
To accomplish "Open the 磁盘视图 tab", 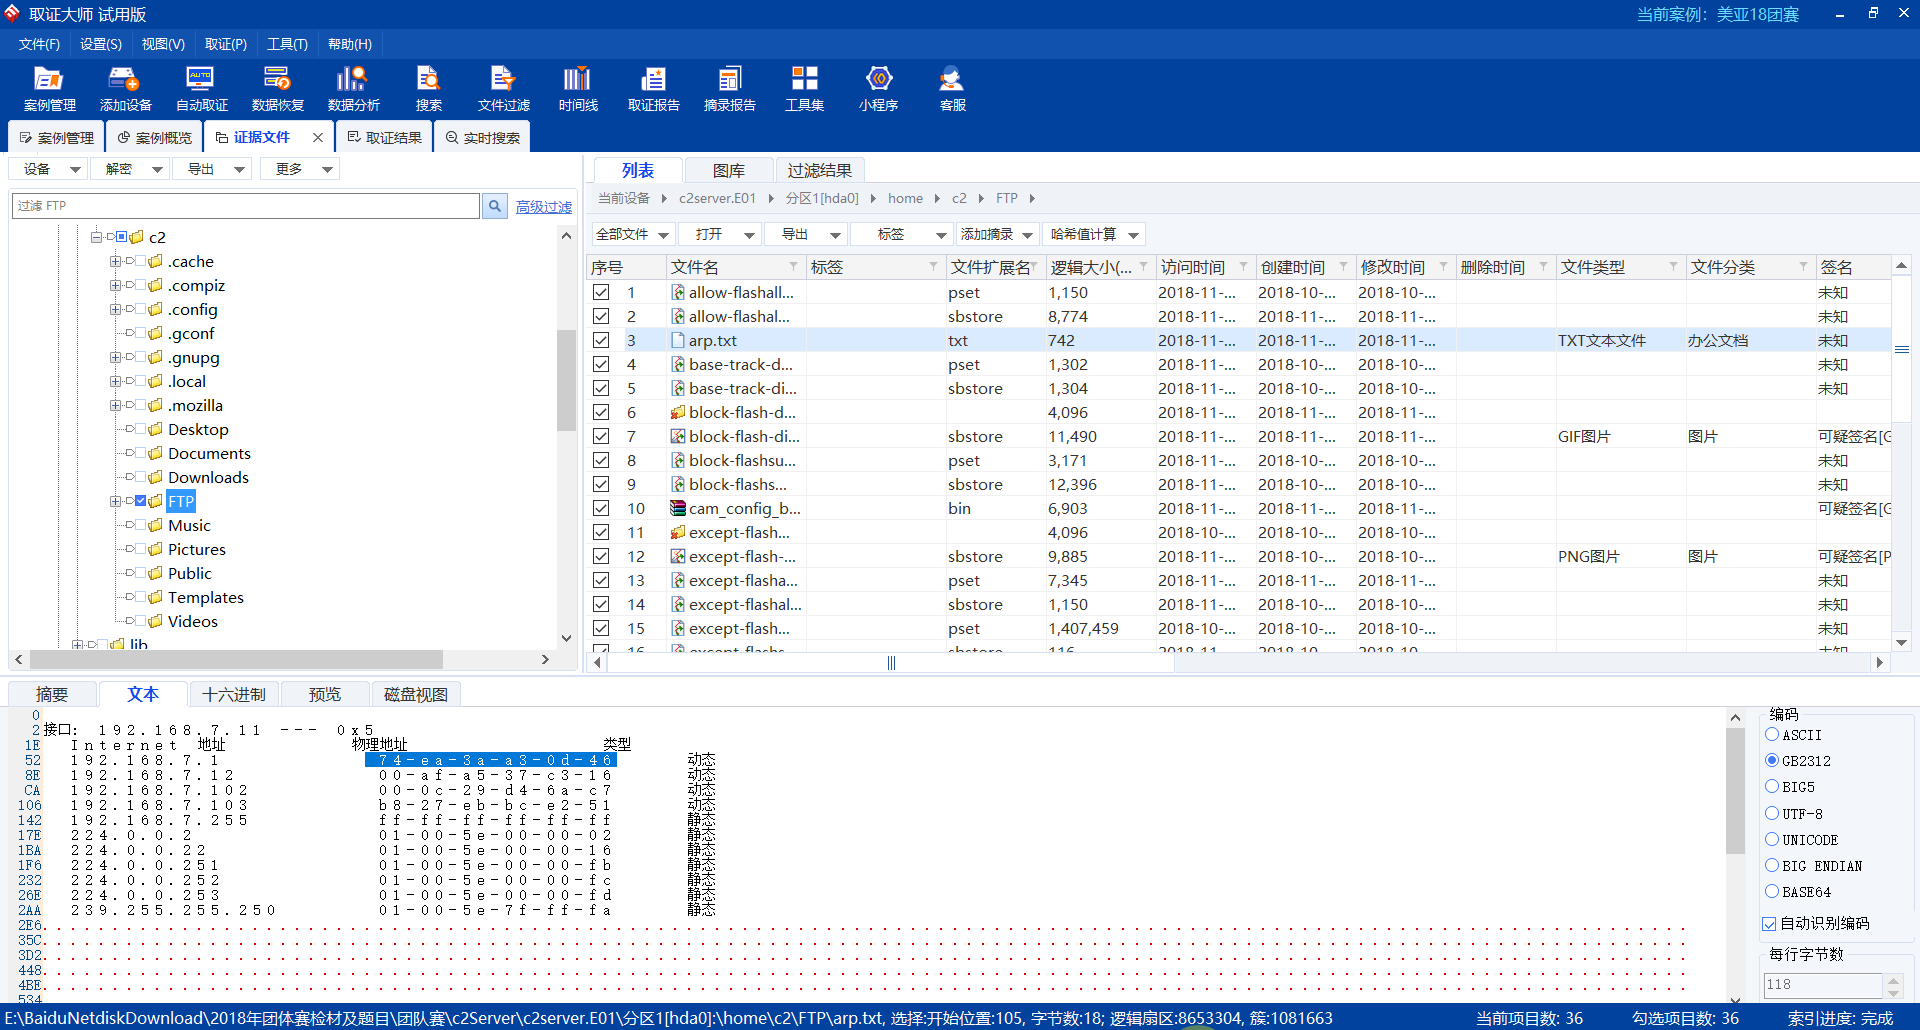I will tap(416, 694).
